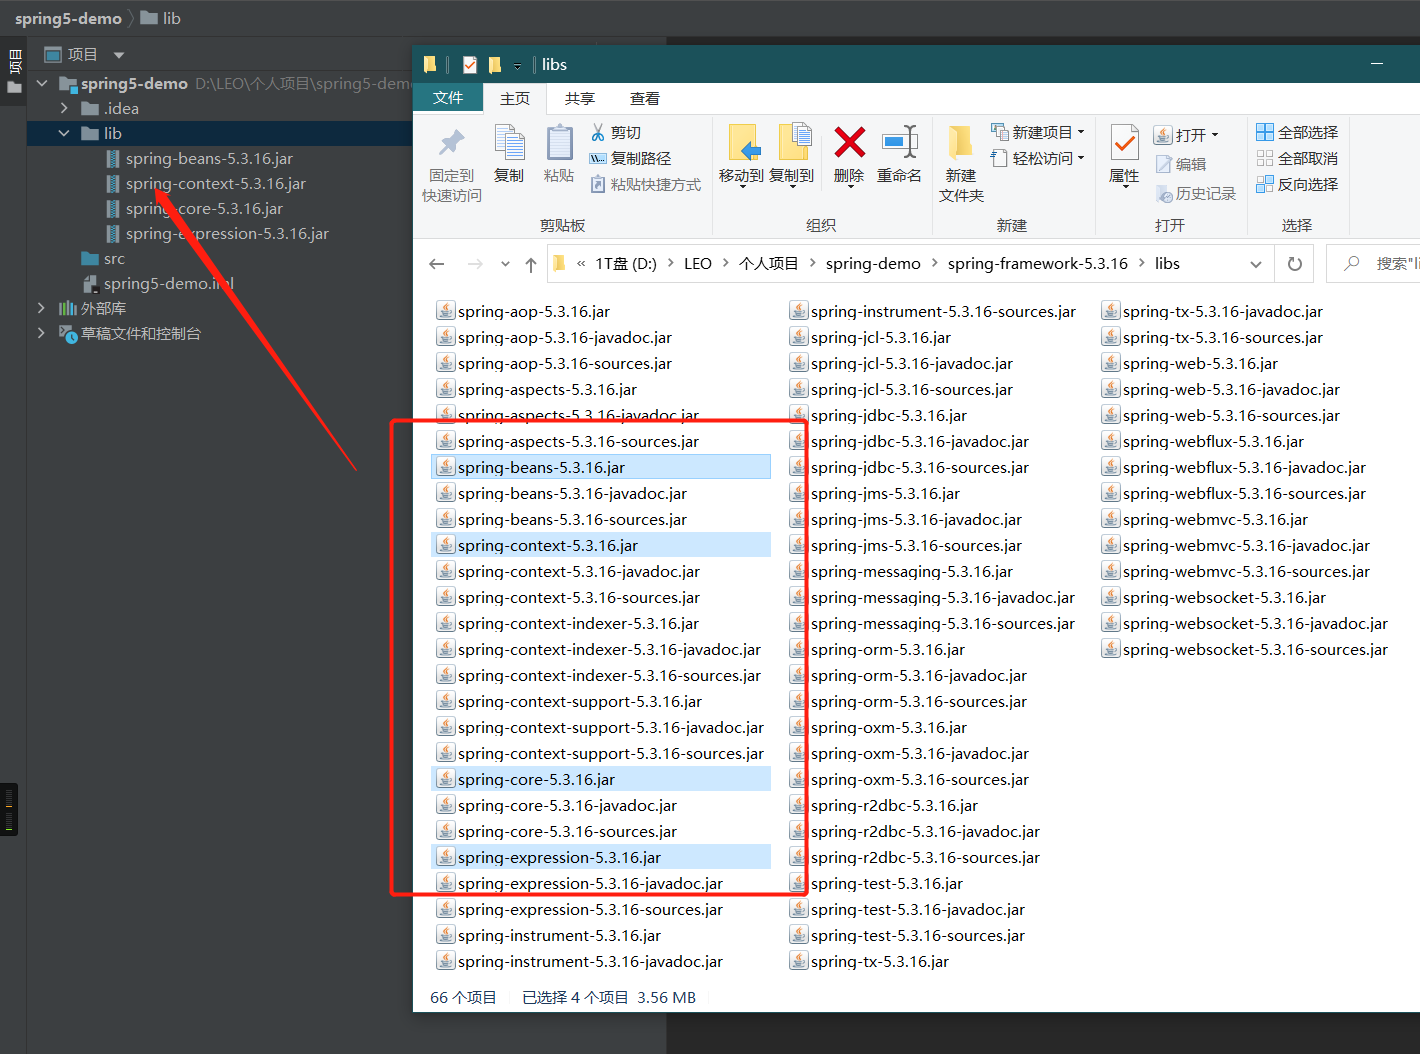Click the Properties checkmark icon
Image resolution: width=1420 pixels, height=1054 pixels.
tap(1124, 145)
